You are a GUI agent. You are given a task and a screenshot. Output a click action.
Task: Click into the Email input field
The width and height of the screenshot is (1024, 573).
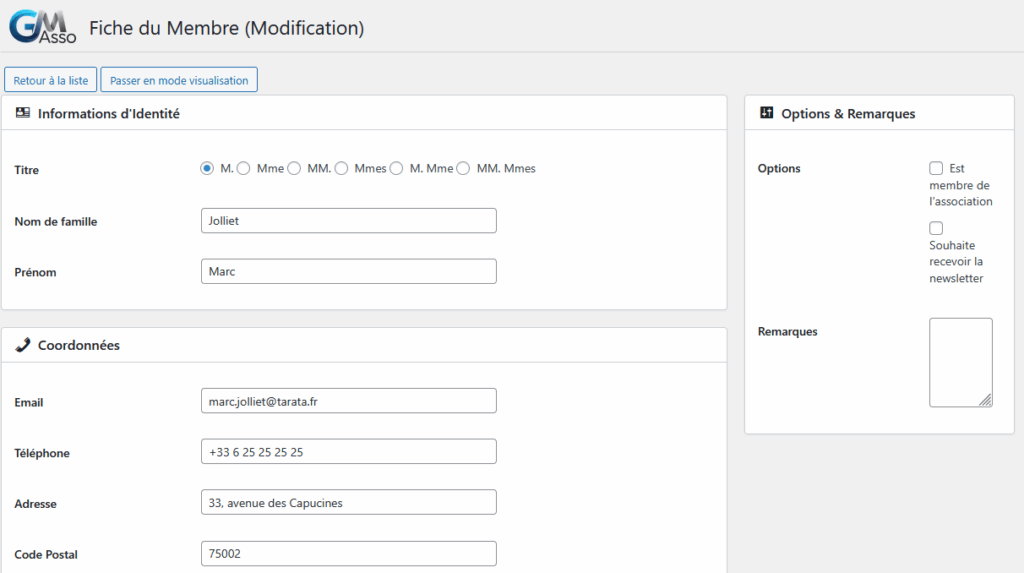(x=348, y=401)
